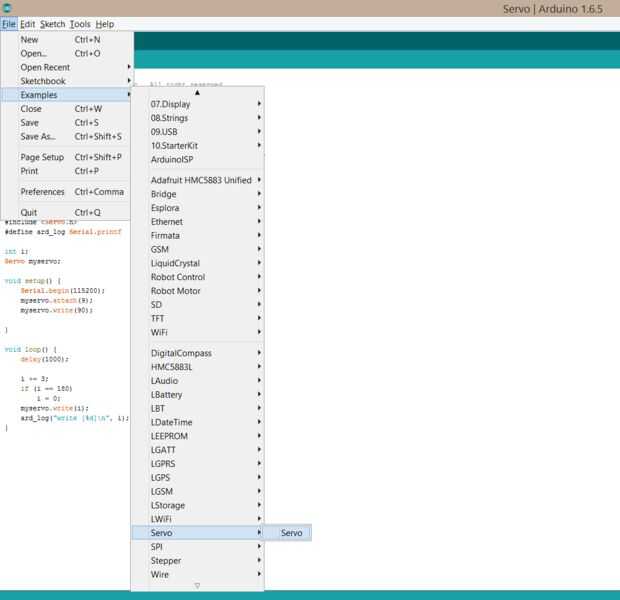Expand 08.Strings examples
620x600 pixels.
tap(198, 118)
